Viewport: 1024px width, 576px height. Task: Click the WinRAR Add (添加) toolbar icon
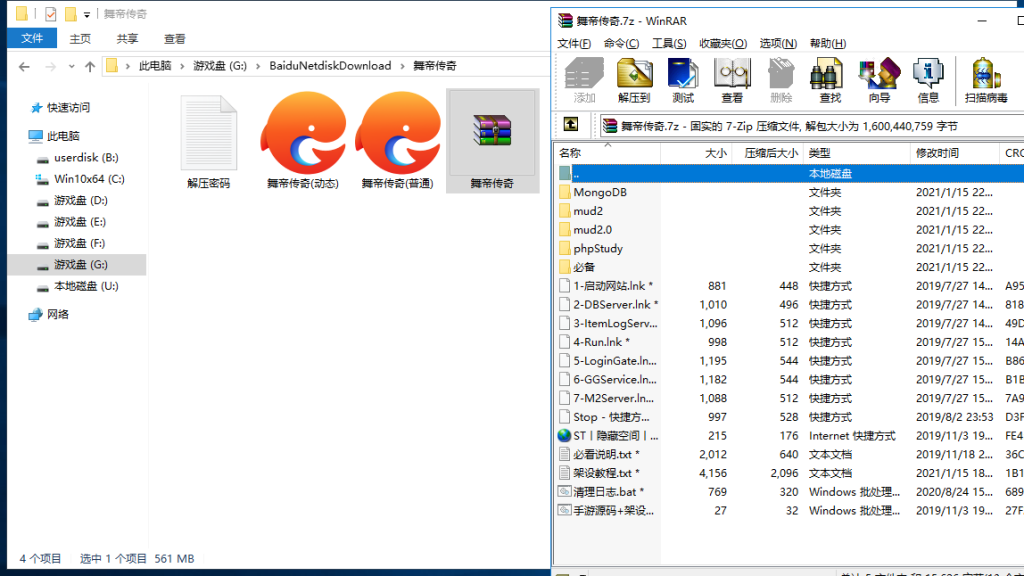click(x=584, y=80)
